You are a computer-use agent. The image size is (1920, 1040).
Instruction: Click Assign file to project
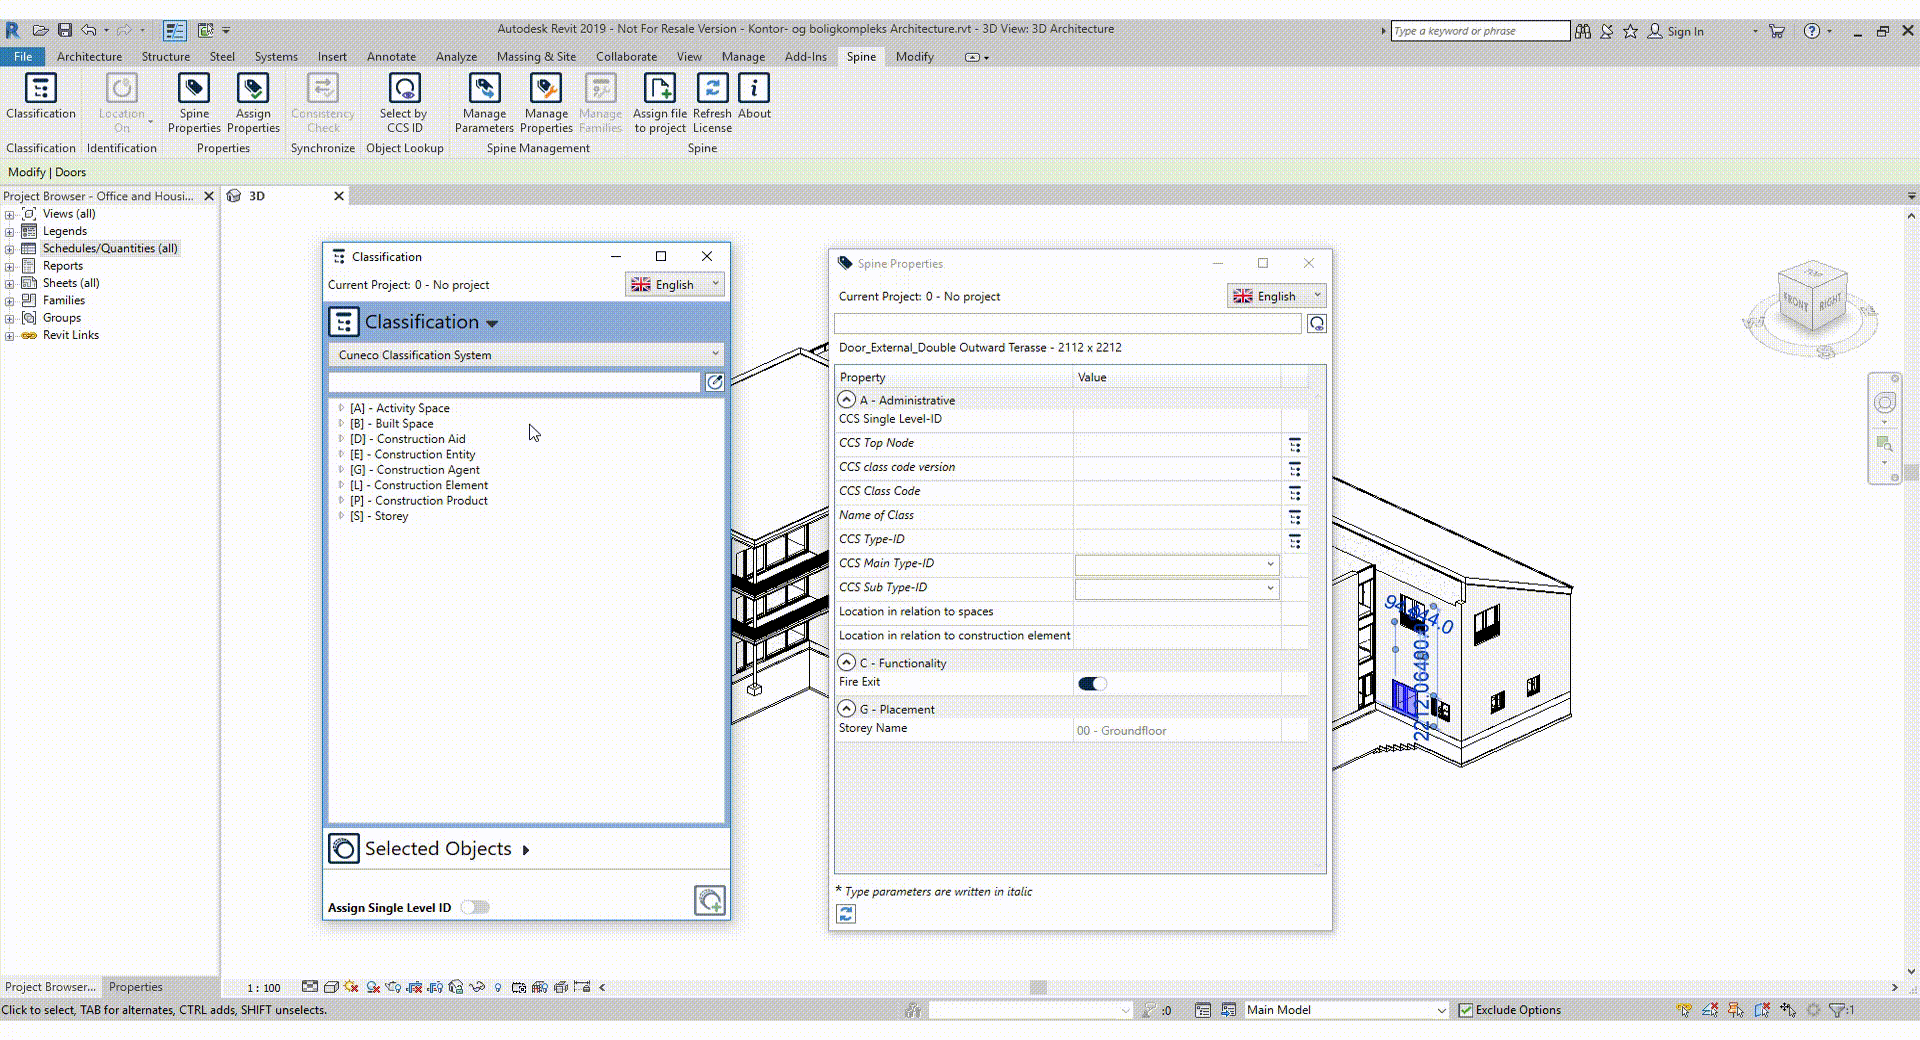coord(660,103)
